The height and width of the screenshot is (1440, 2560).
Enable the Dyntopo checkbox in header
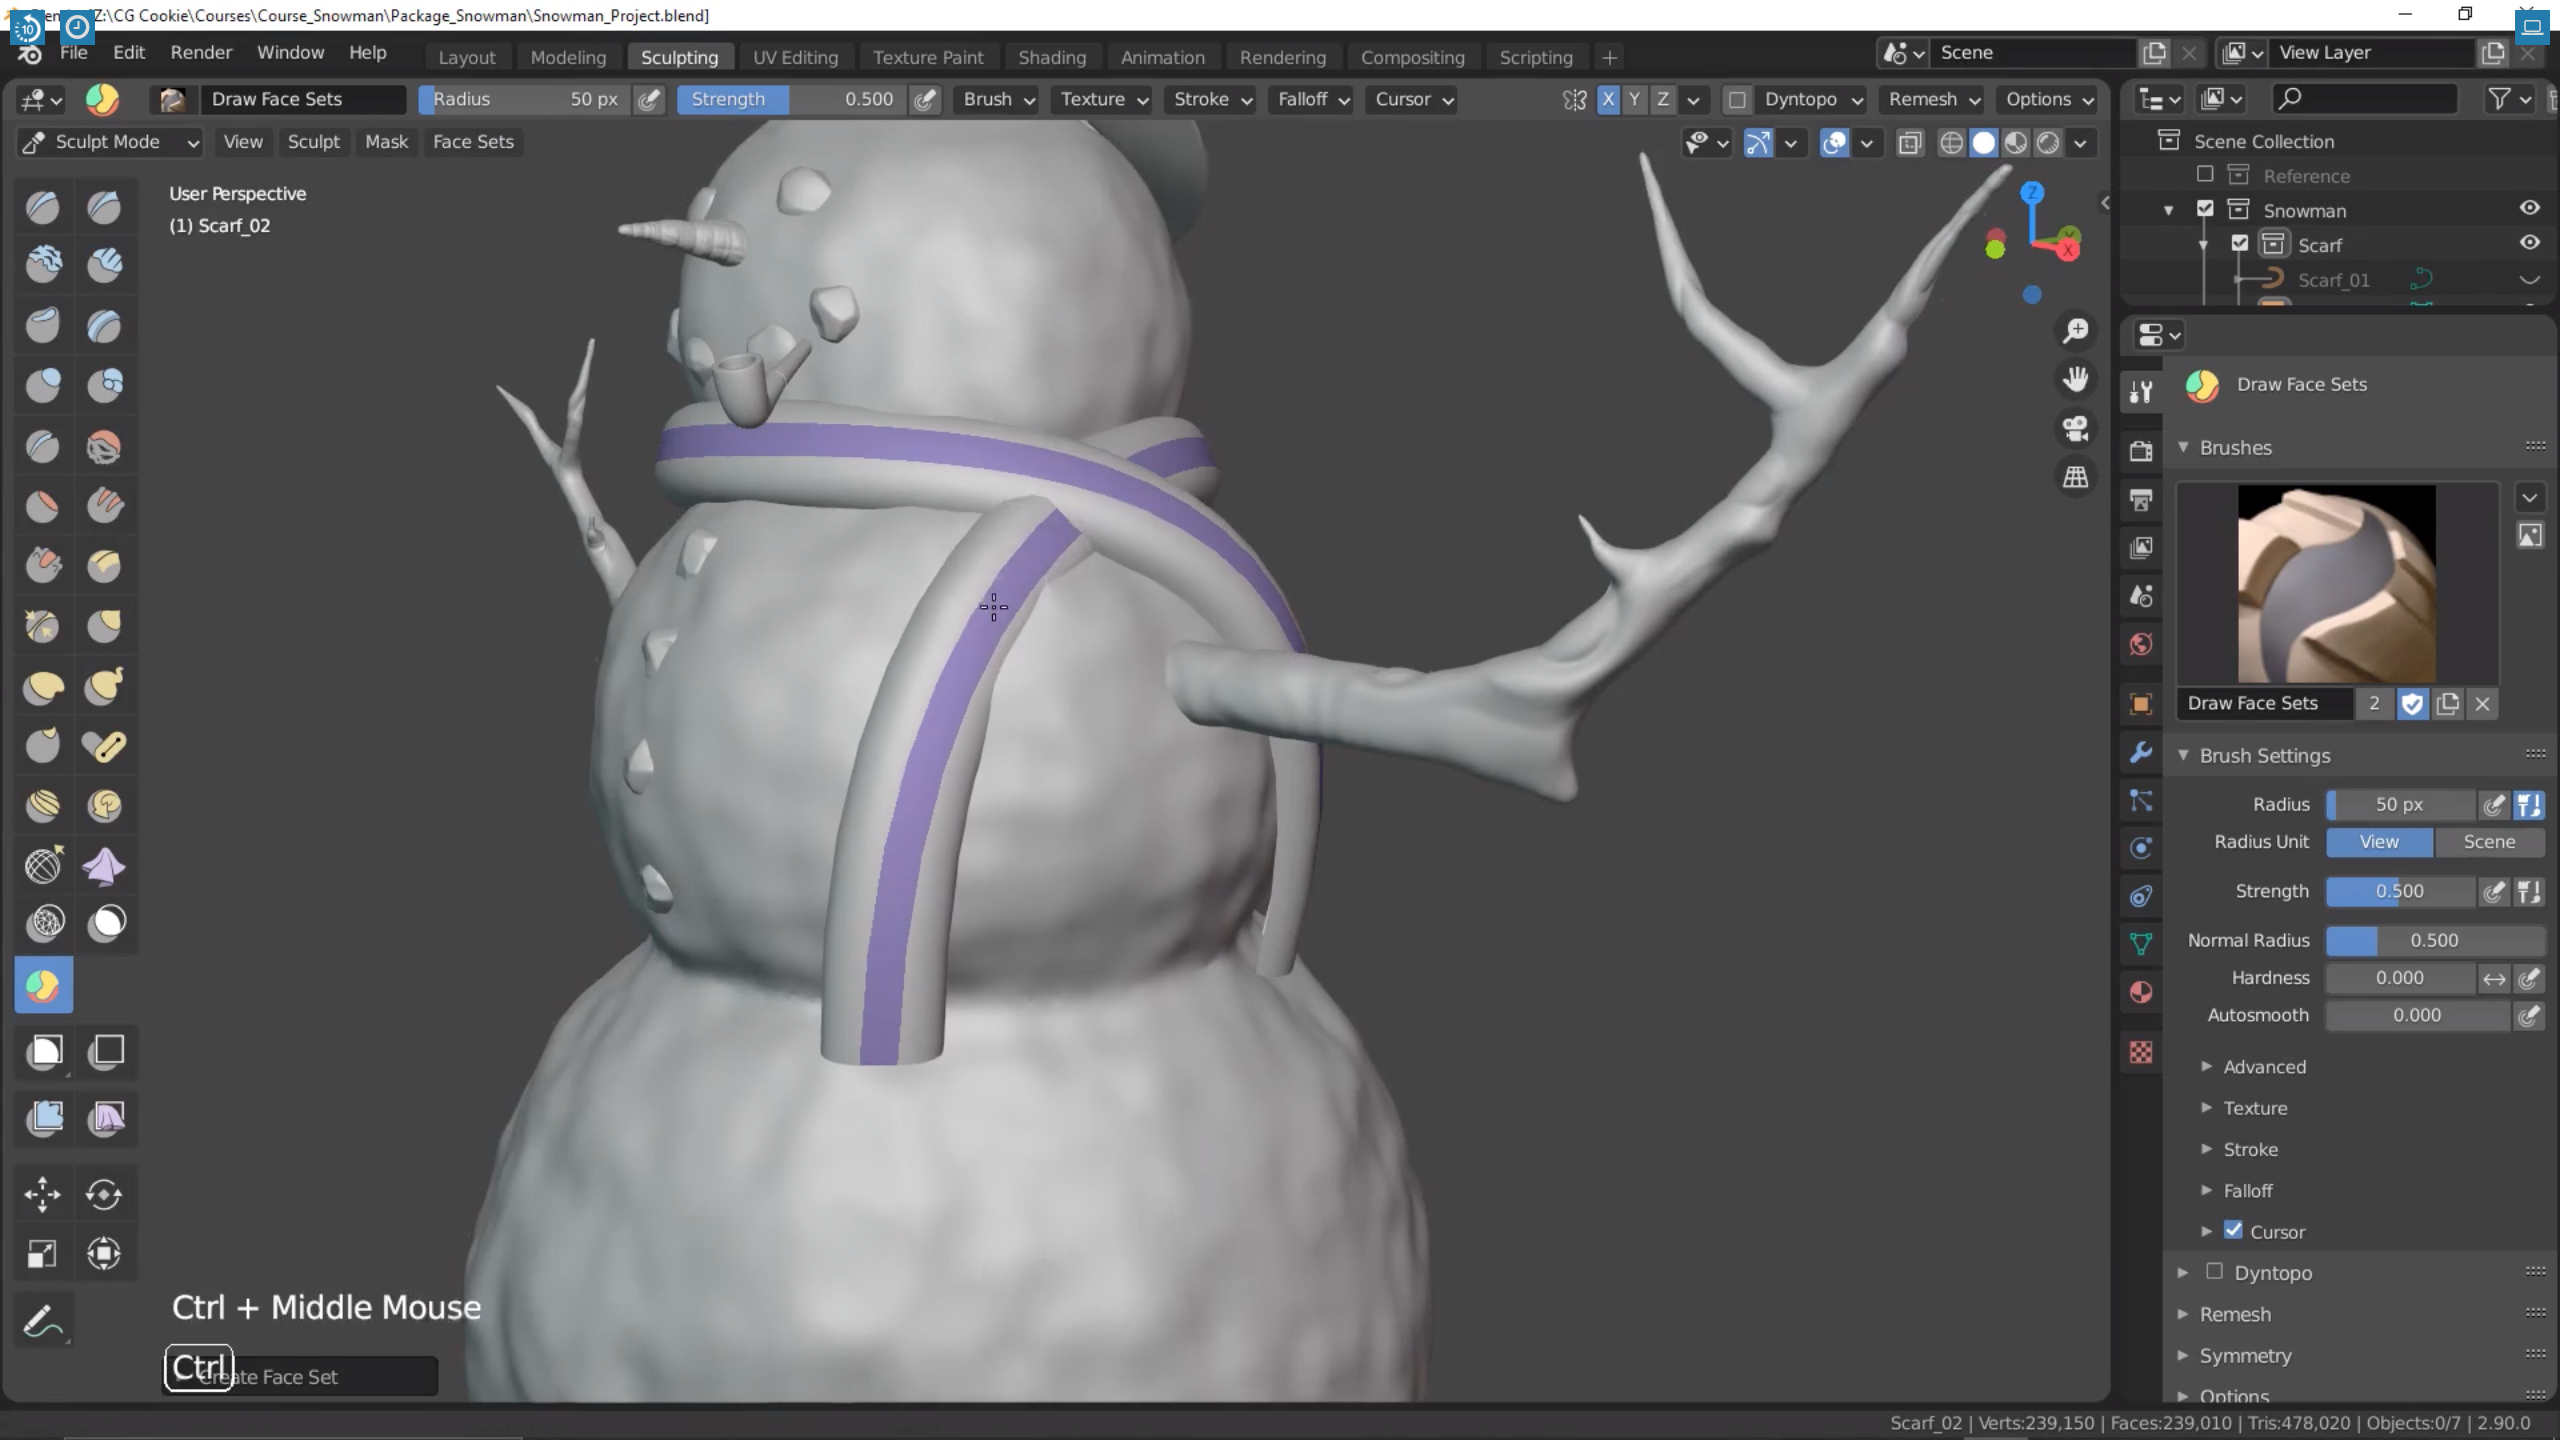tap(1737, 99)
